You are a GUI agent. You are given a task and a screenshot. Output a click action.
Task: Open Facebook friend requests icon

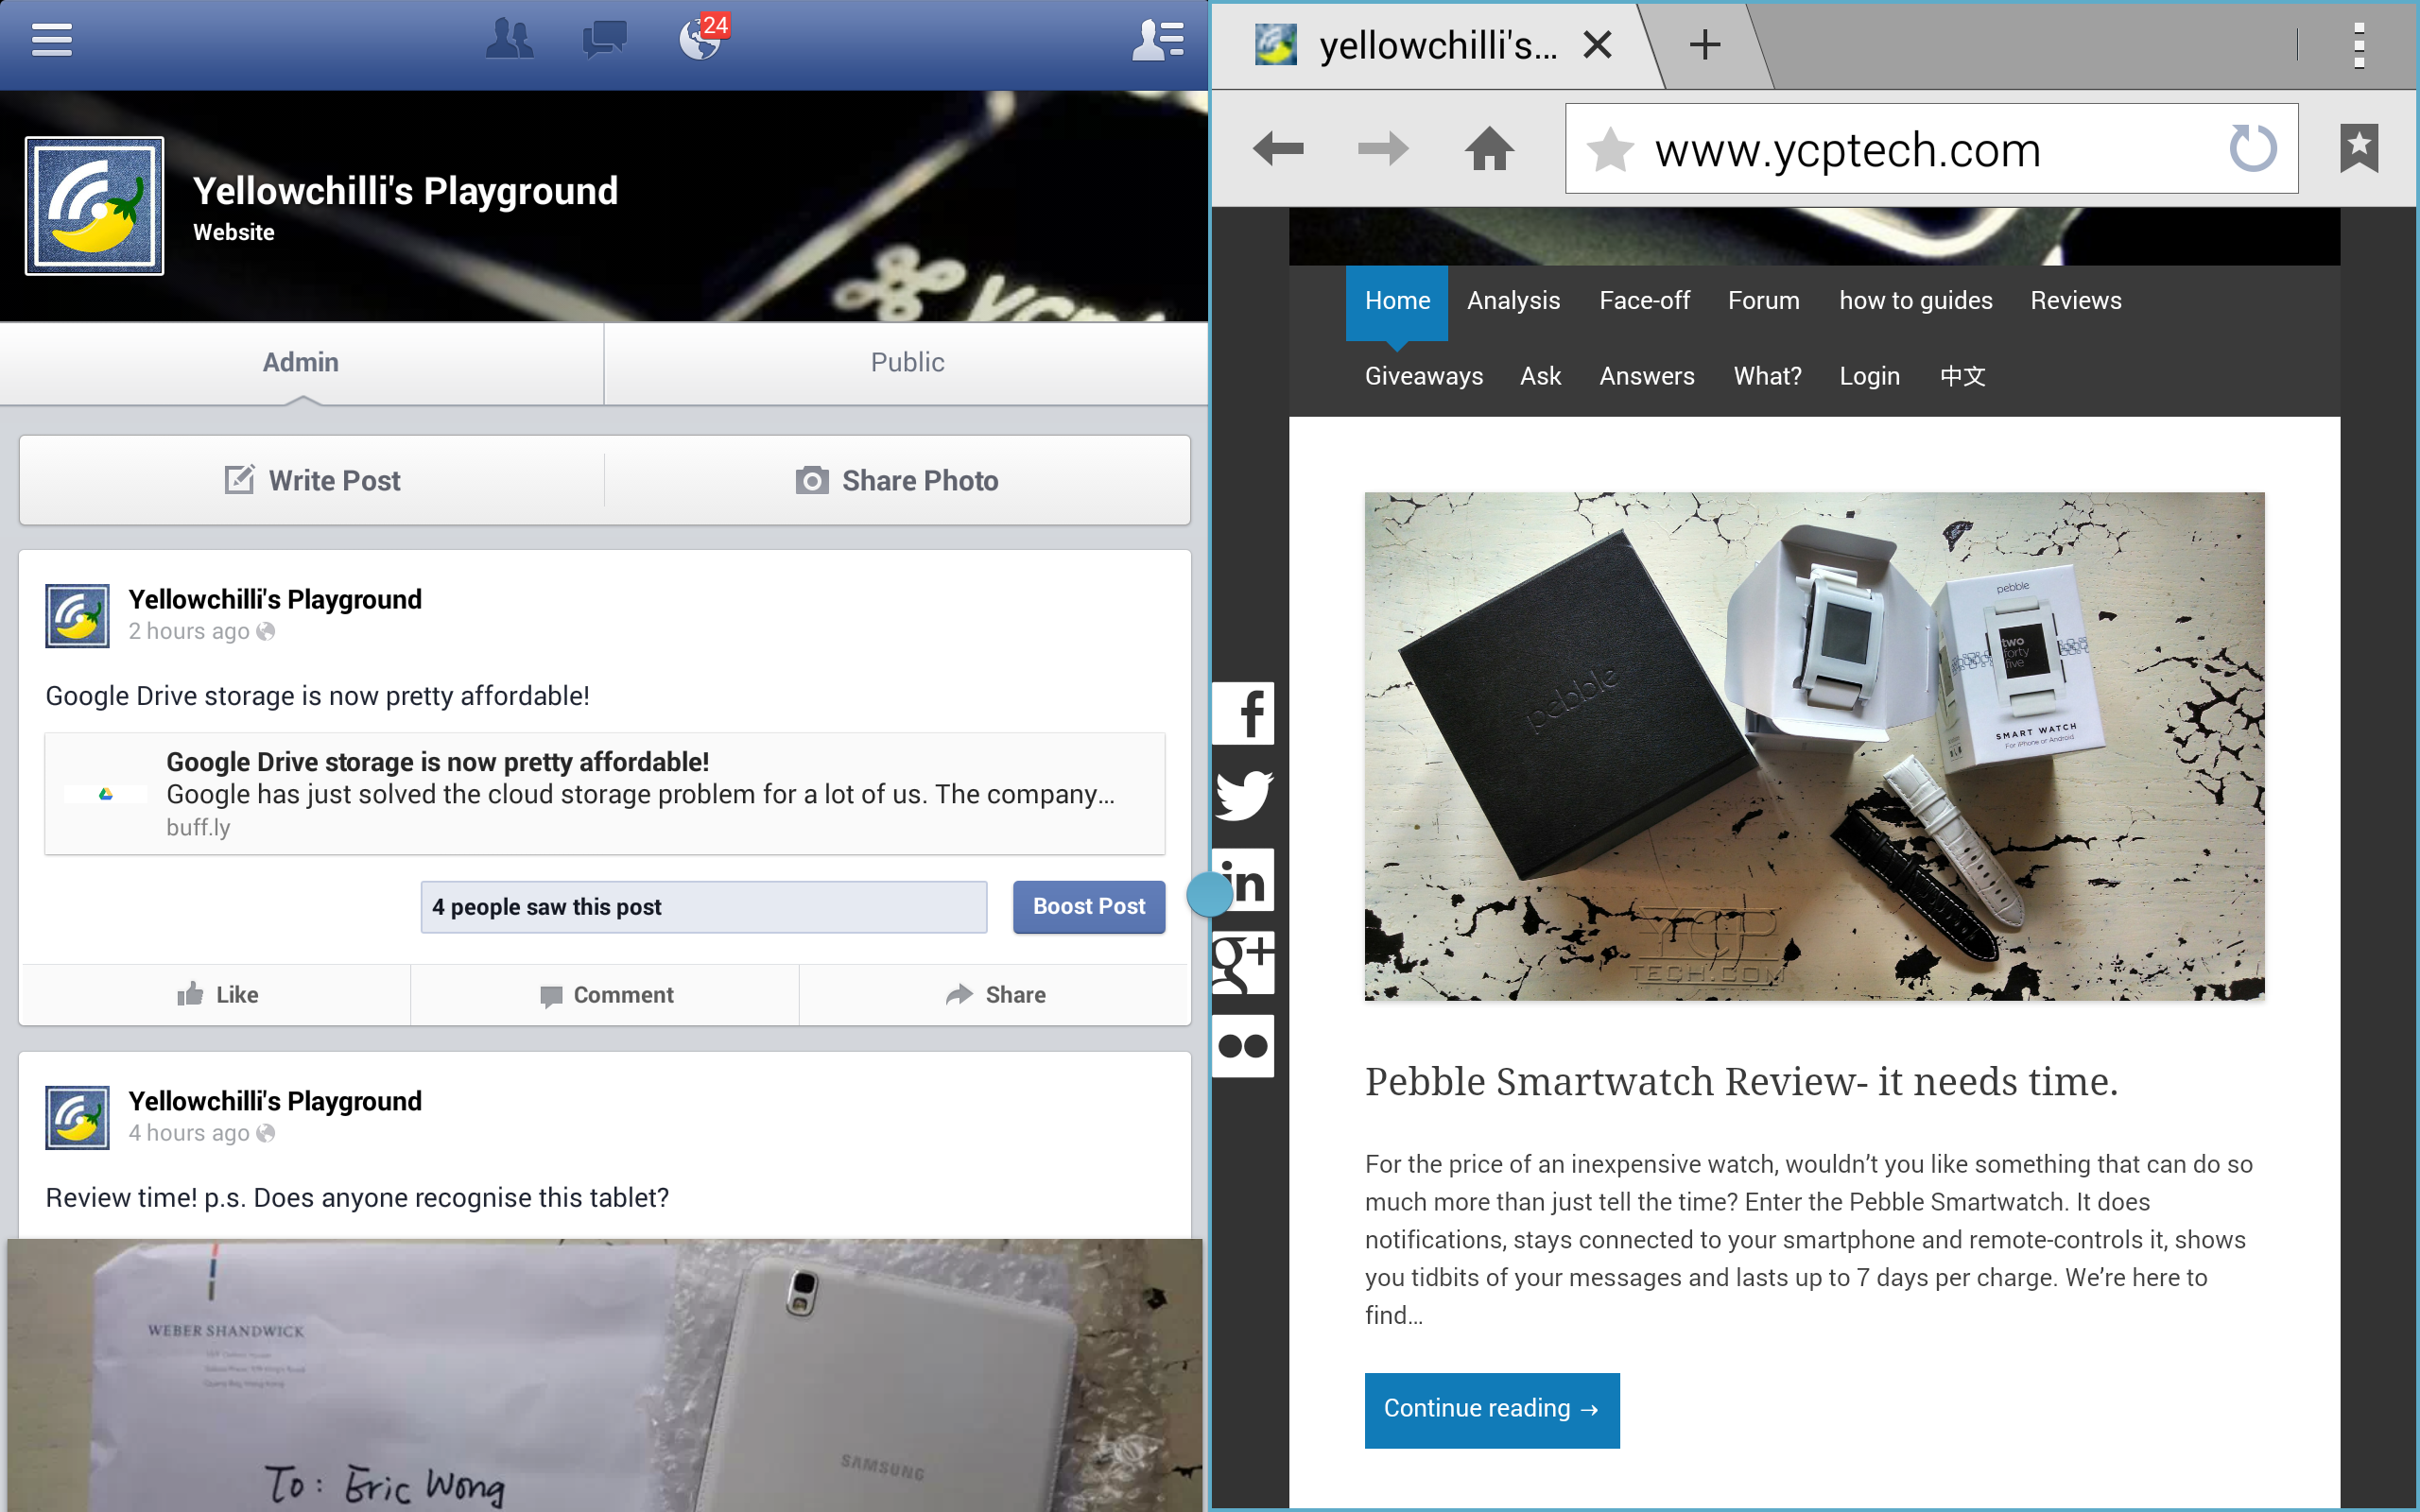click(509, 40)
